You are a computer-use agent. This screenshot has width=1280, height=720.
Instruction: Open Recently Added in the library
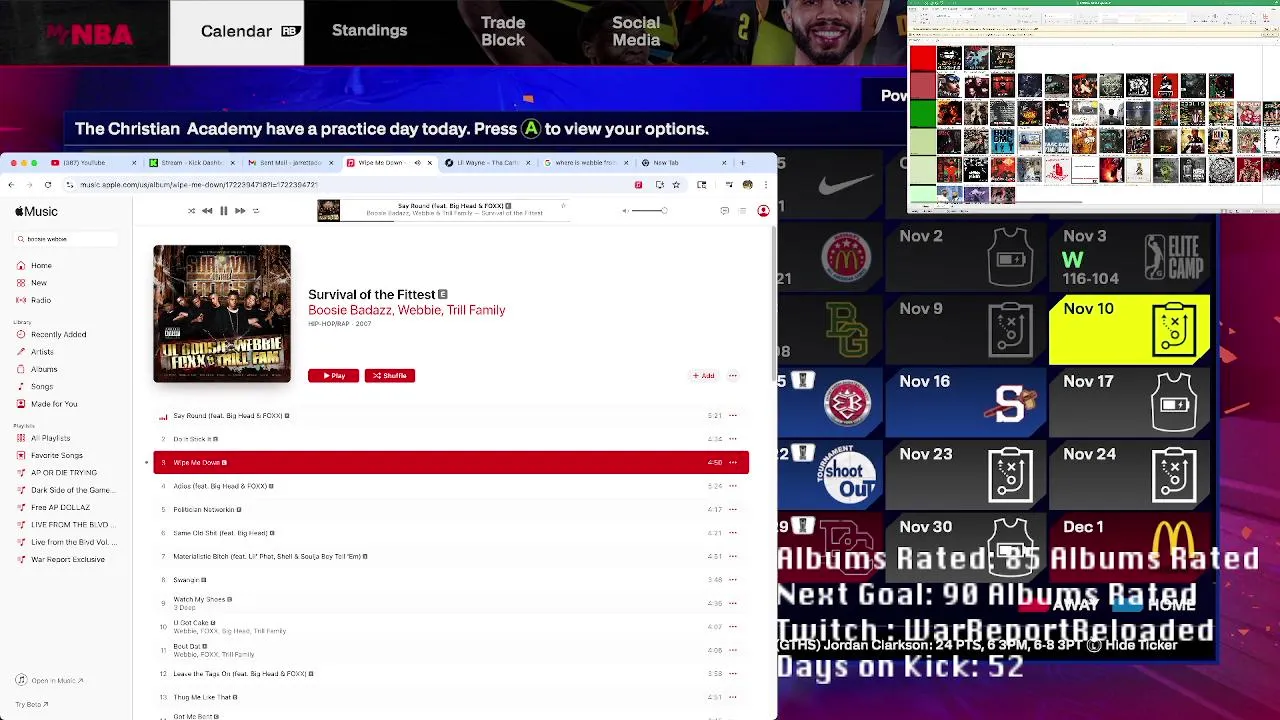tap(58, 334)
